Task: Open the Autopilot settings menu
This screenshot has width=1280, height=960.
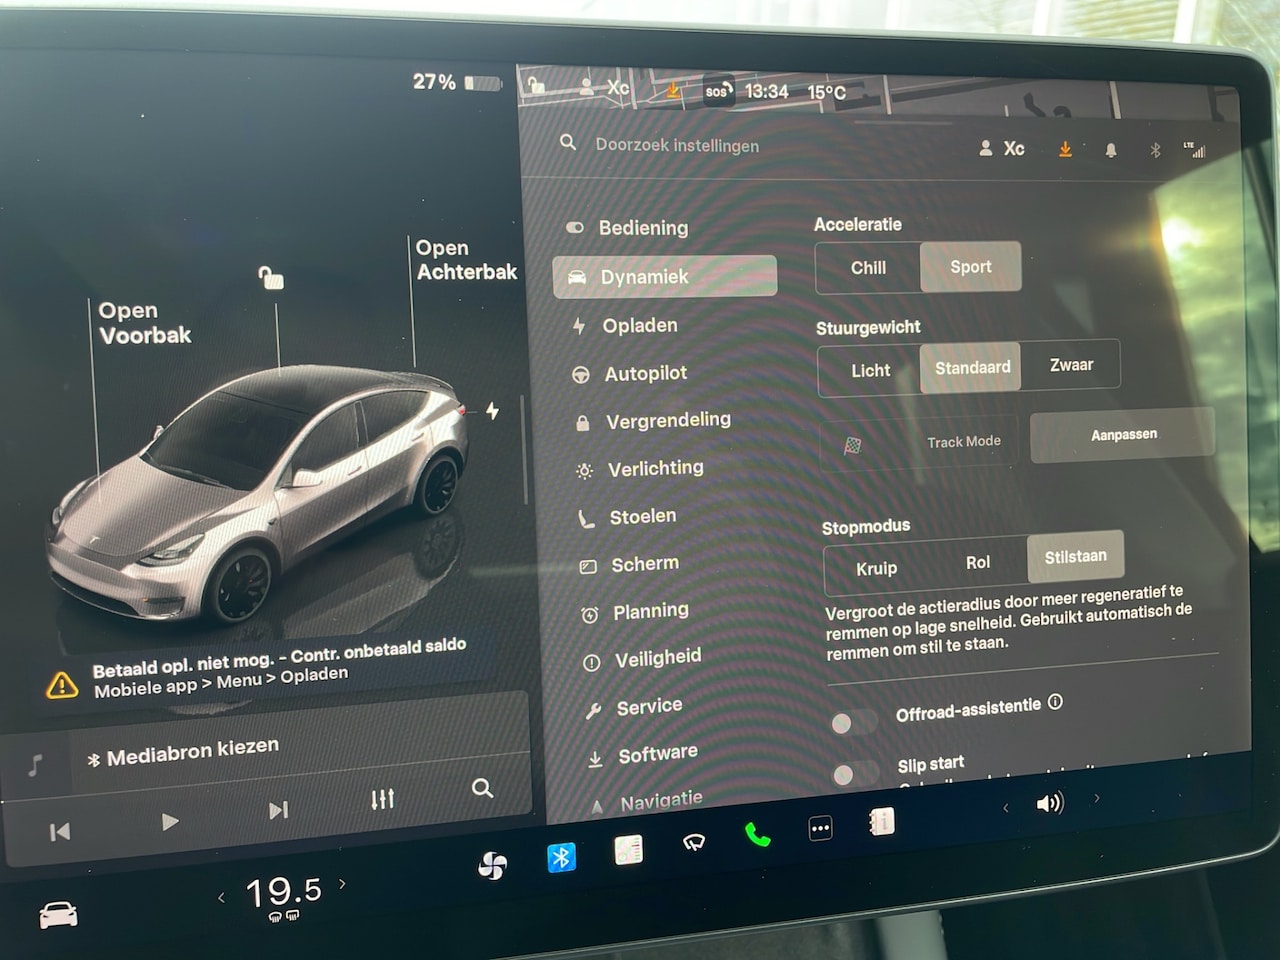Action: (x=645, y=374)
